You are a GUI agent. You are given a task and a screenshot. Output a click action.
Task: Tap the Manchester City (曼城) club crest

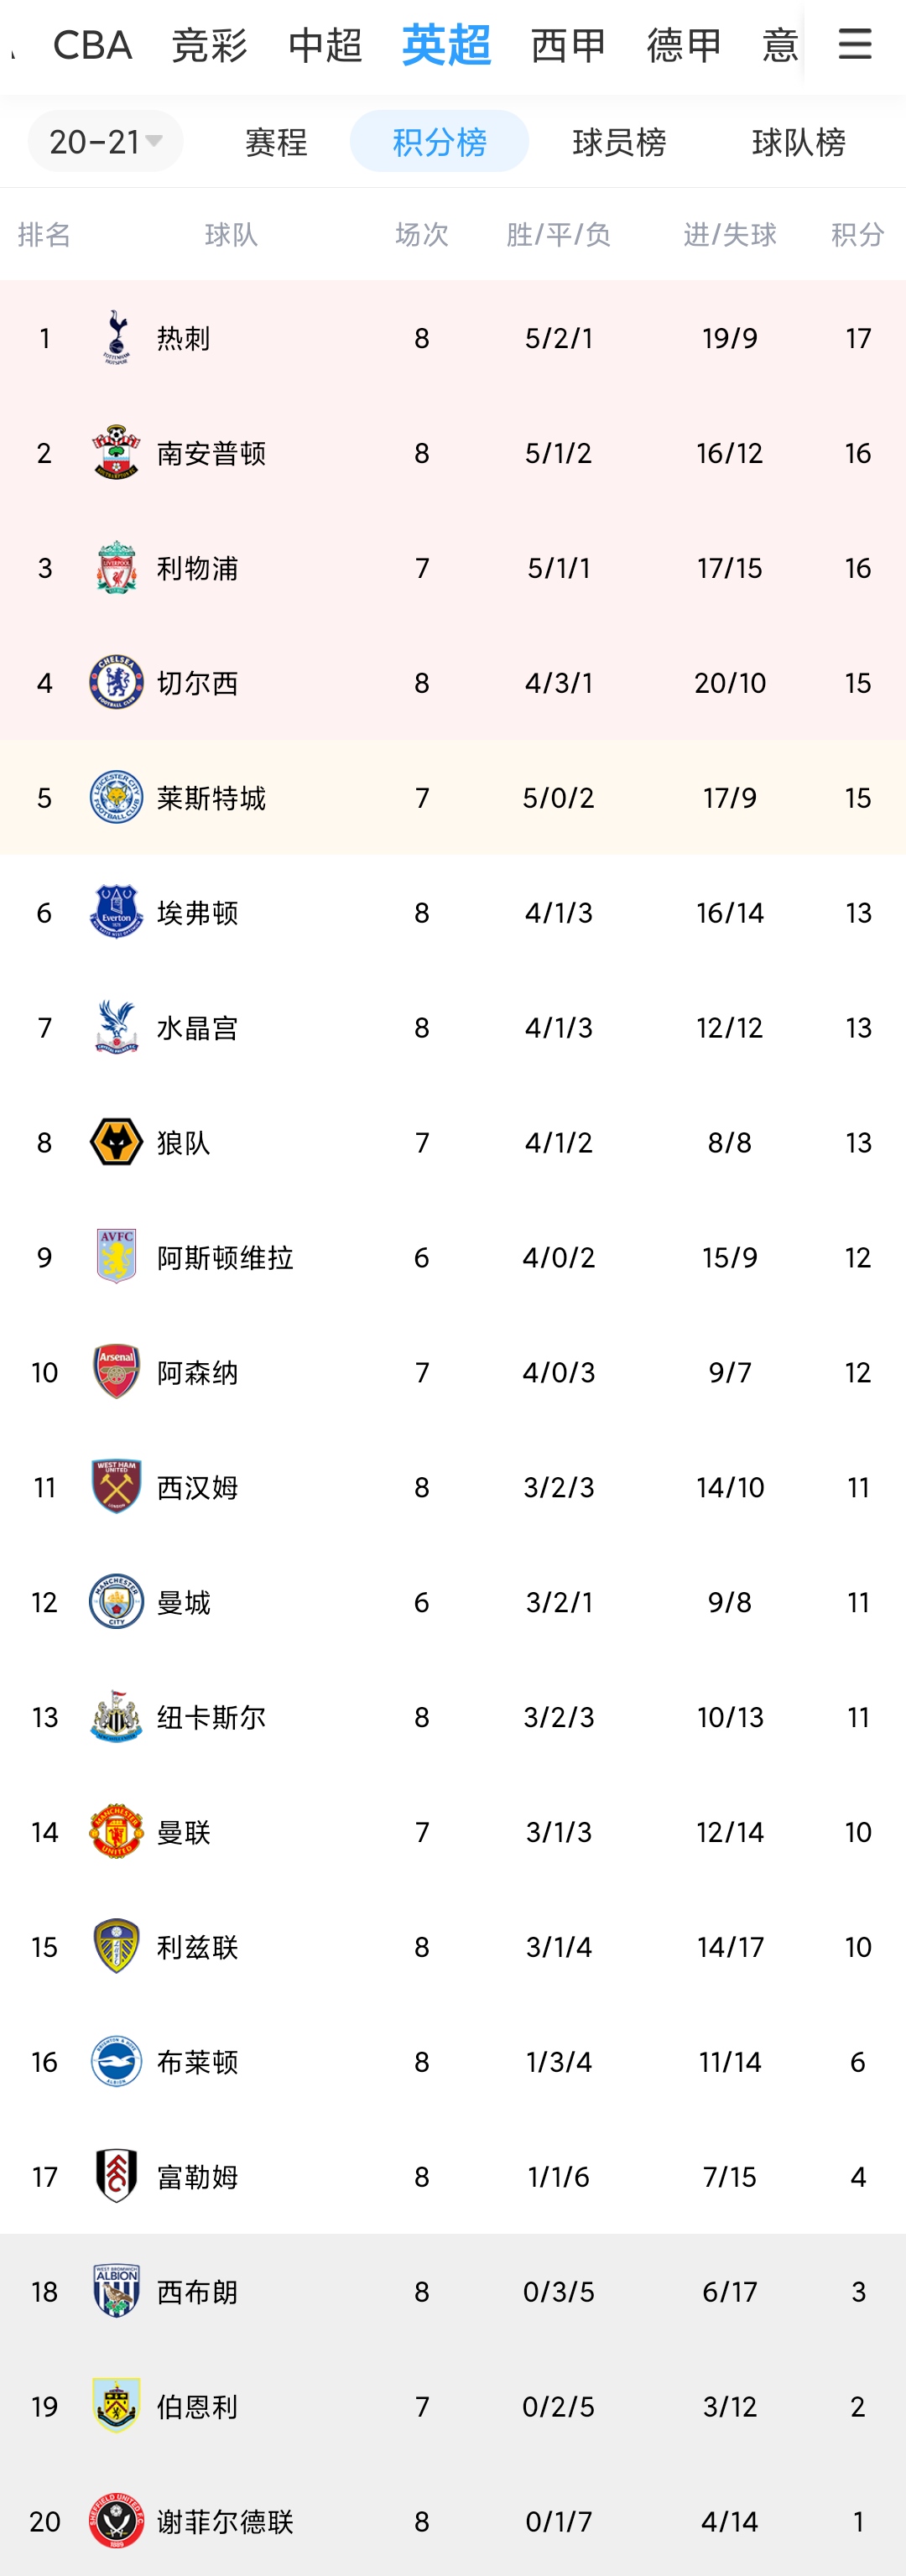(x=116, y=1601)
